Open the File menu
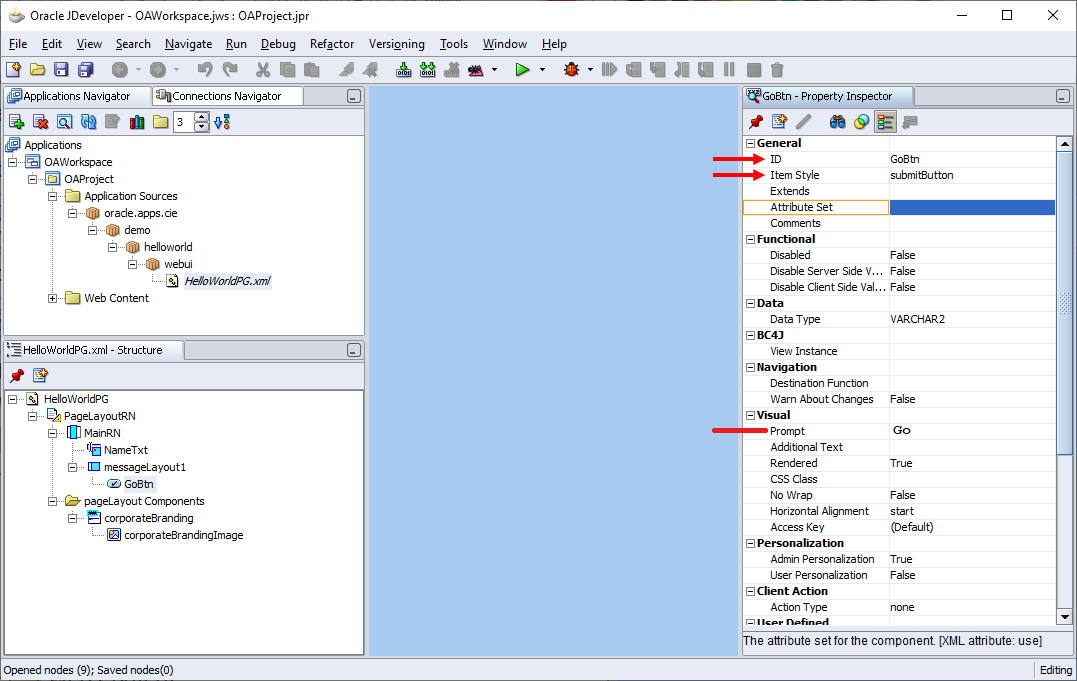Viewport: 1077px width, 681px height. 18,44
